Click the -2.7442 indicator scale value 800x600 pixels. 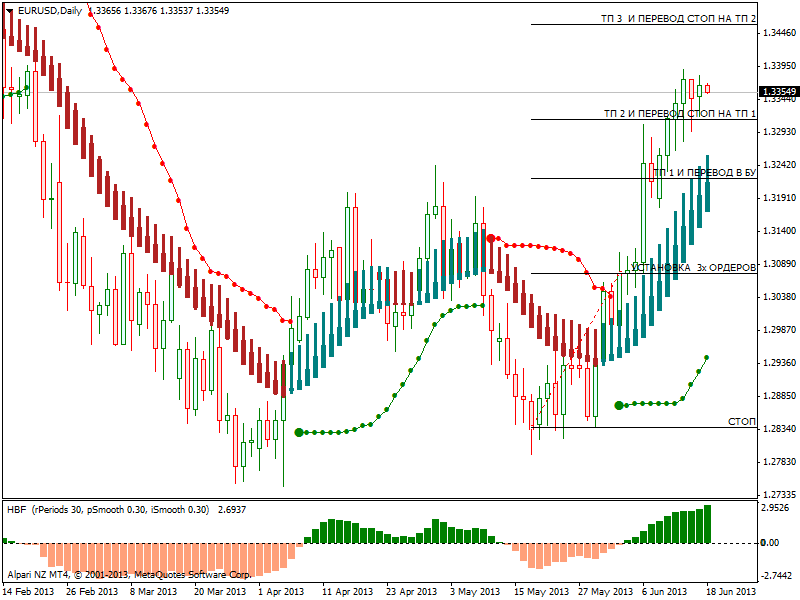tap(777, 576)
